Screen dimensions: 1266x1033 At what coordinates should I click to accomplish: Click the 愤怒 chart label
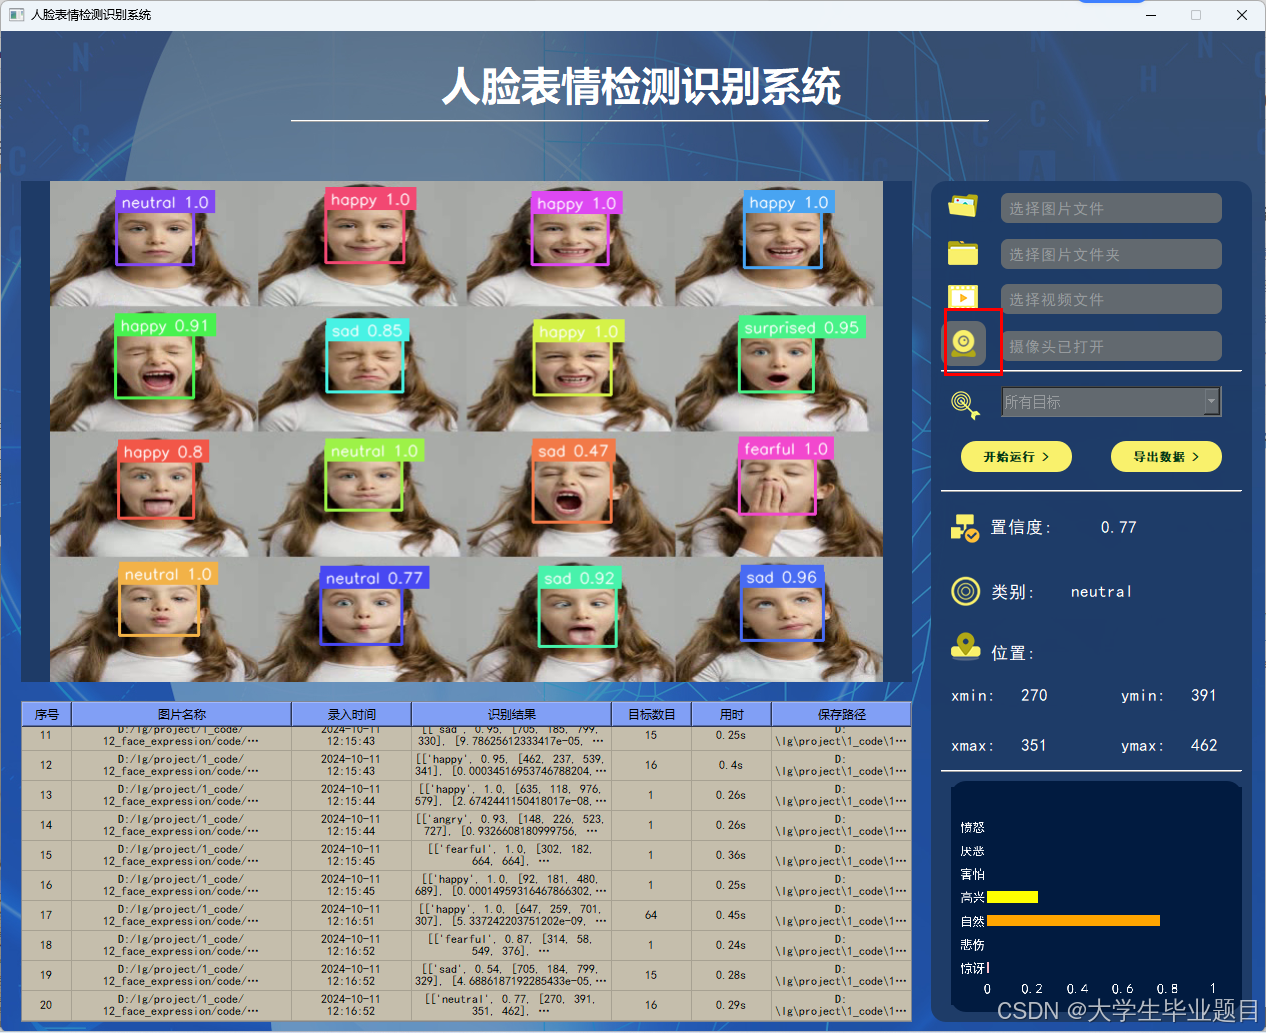(972, 827)
